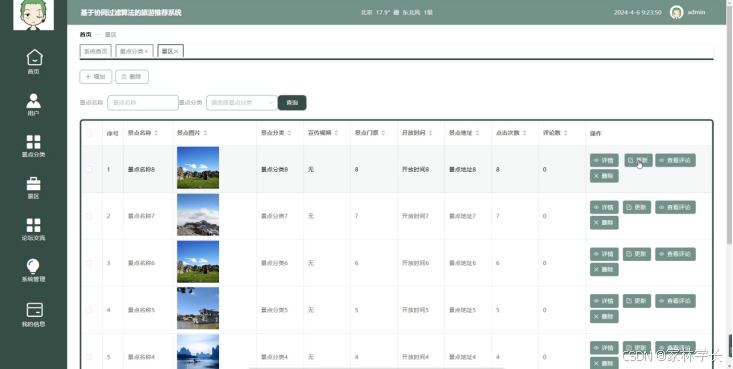The image size is (733, 369).
Task: Delete the 景点名称7 row via × 删除
Action: (604, 223)
